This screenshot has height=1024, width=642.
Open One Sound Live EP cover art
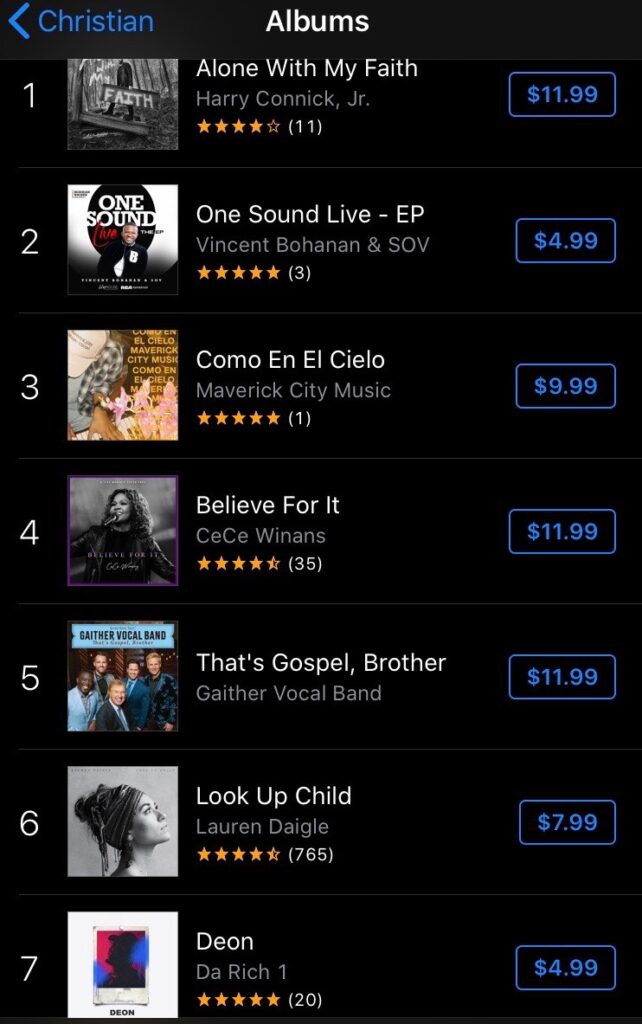(123, 240)
